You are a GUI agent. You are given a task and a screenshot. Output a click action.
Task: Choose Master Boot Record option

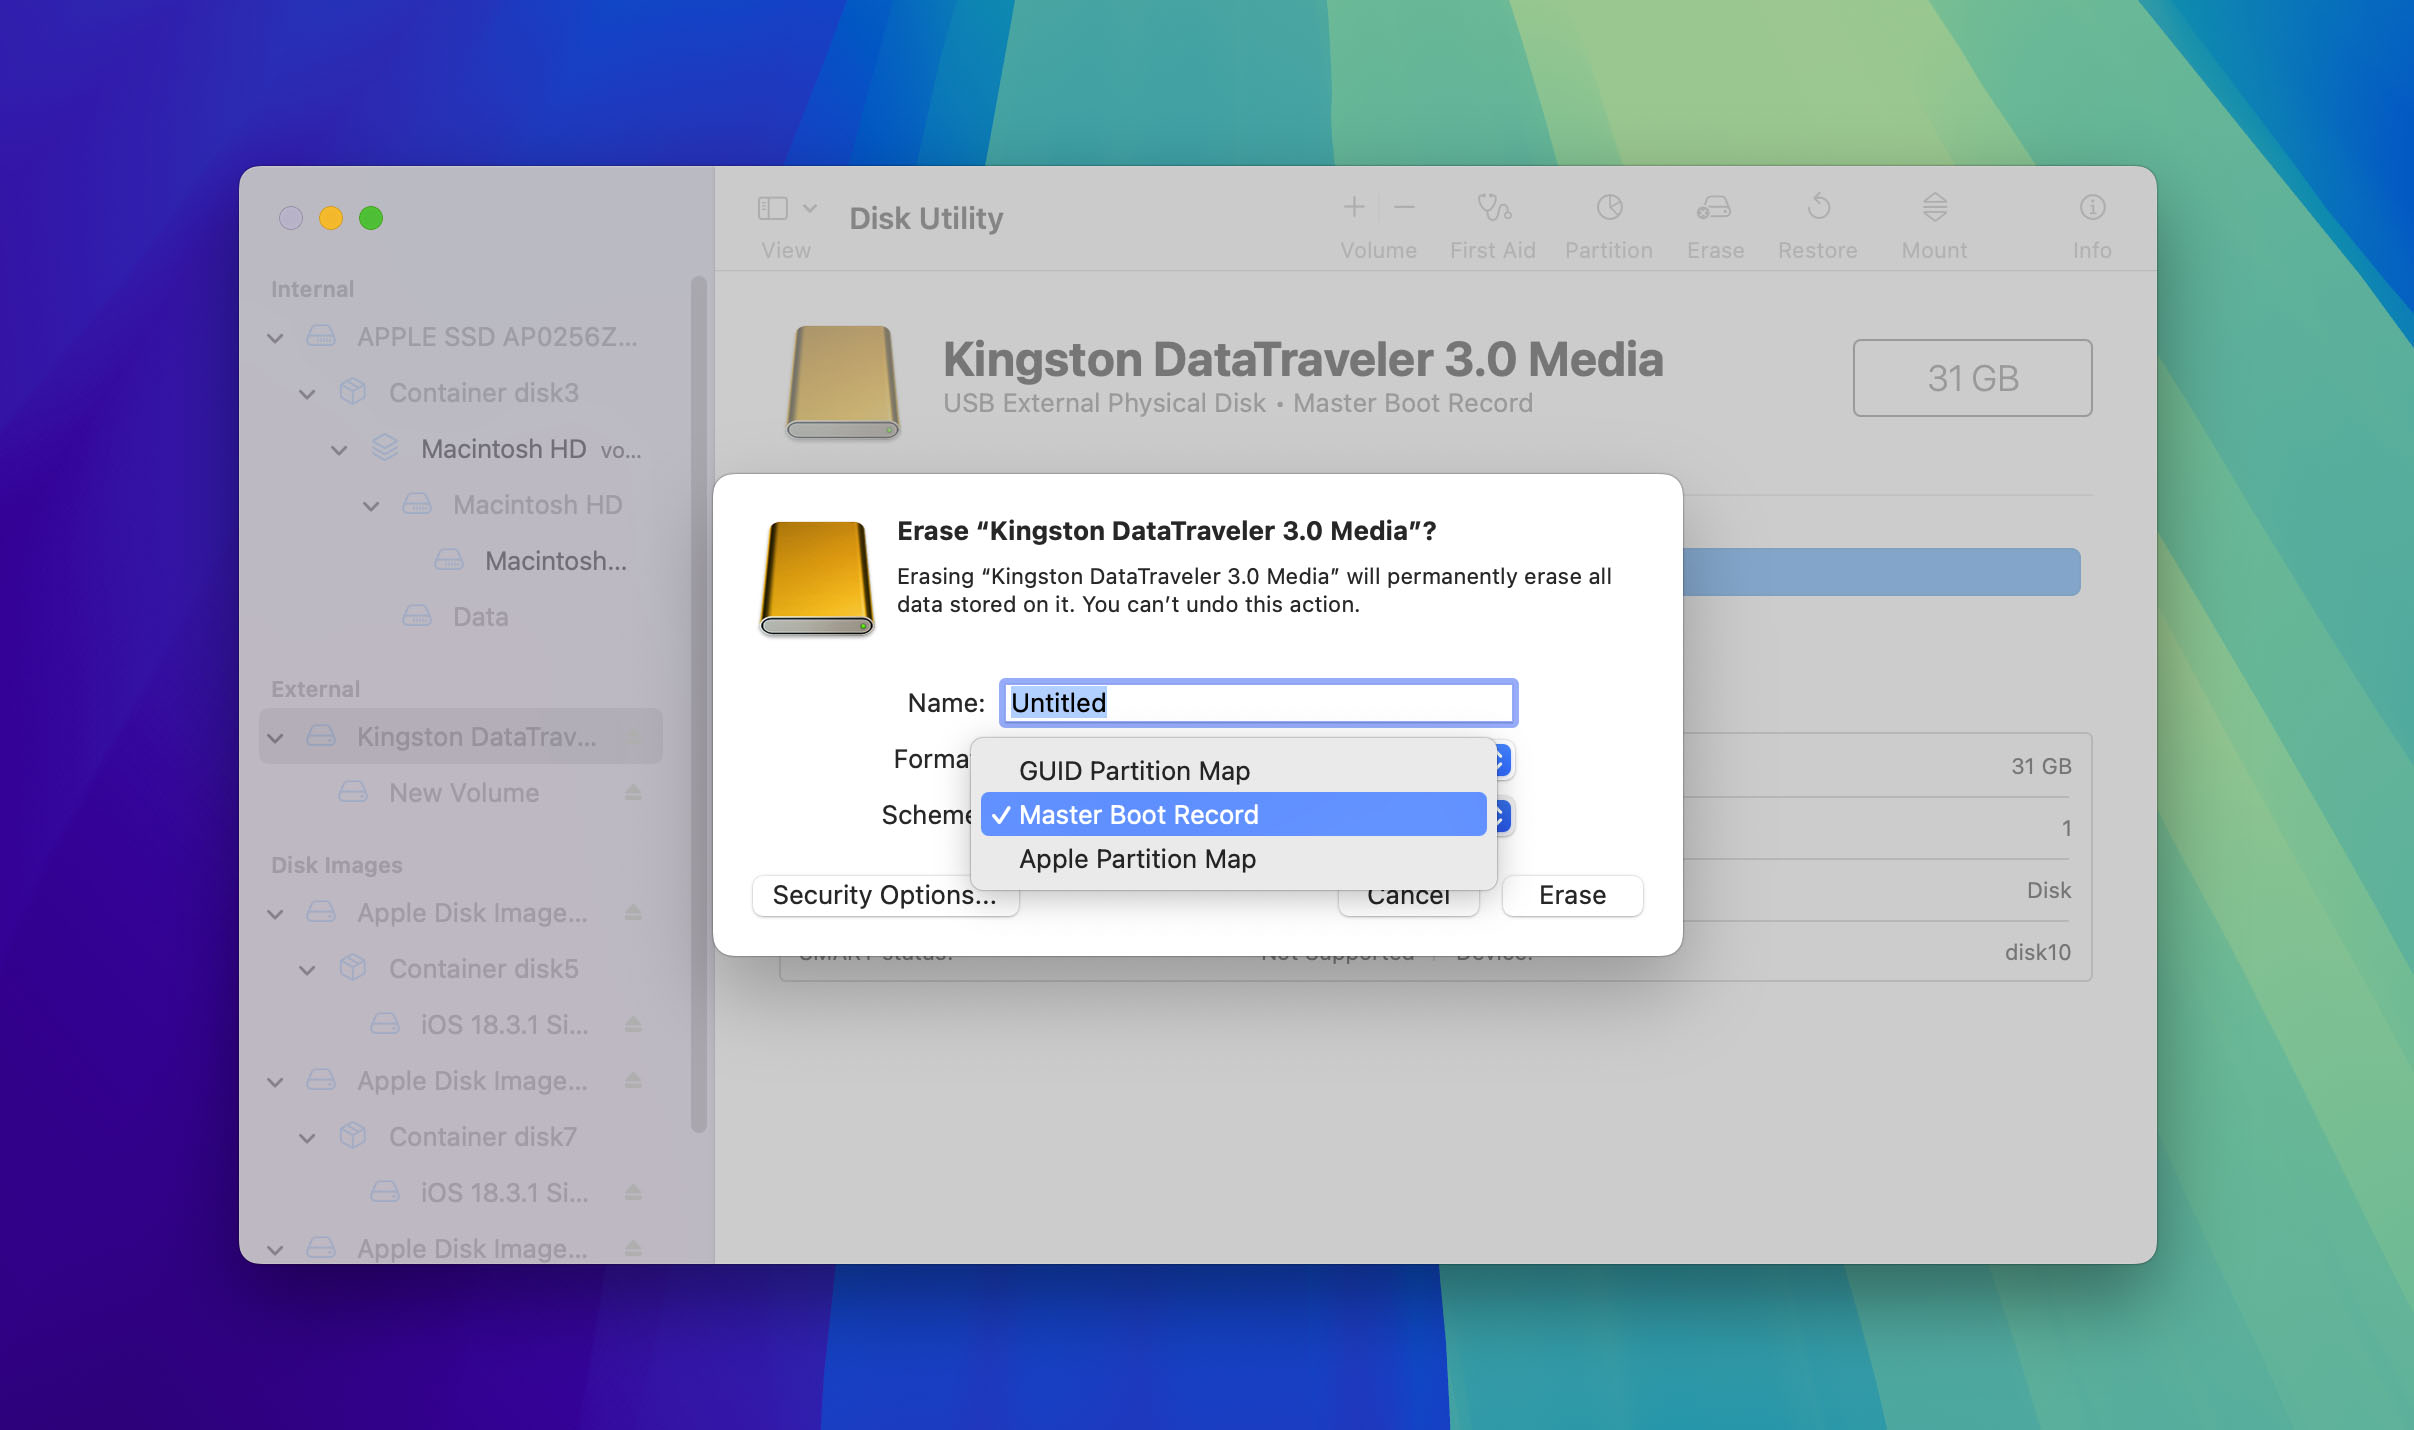pos(1233,814)
